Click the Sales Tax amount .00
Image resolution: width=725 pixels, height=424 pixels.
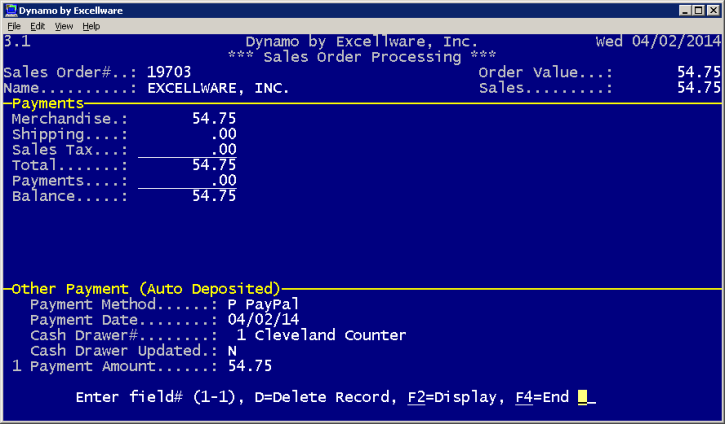point(223,149)
